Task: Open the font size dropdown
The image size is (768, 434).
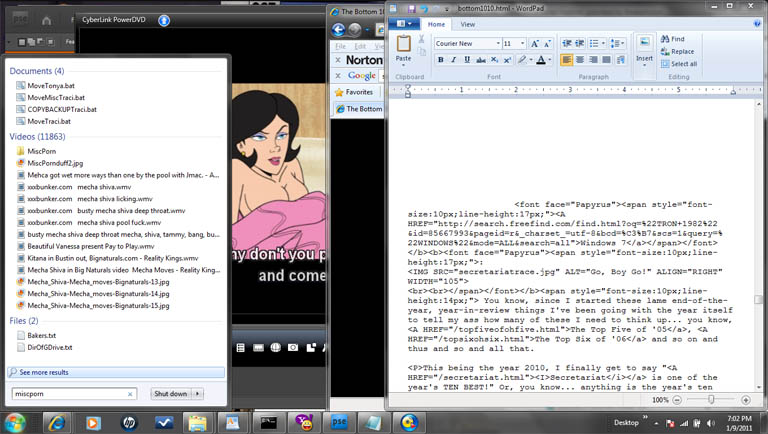Action: coord(521,44)
